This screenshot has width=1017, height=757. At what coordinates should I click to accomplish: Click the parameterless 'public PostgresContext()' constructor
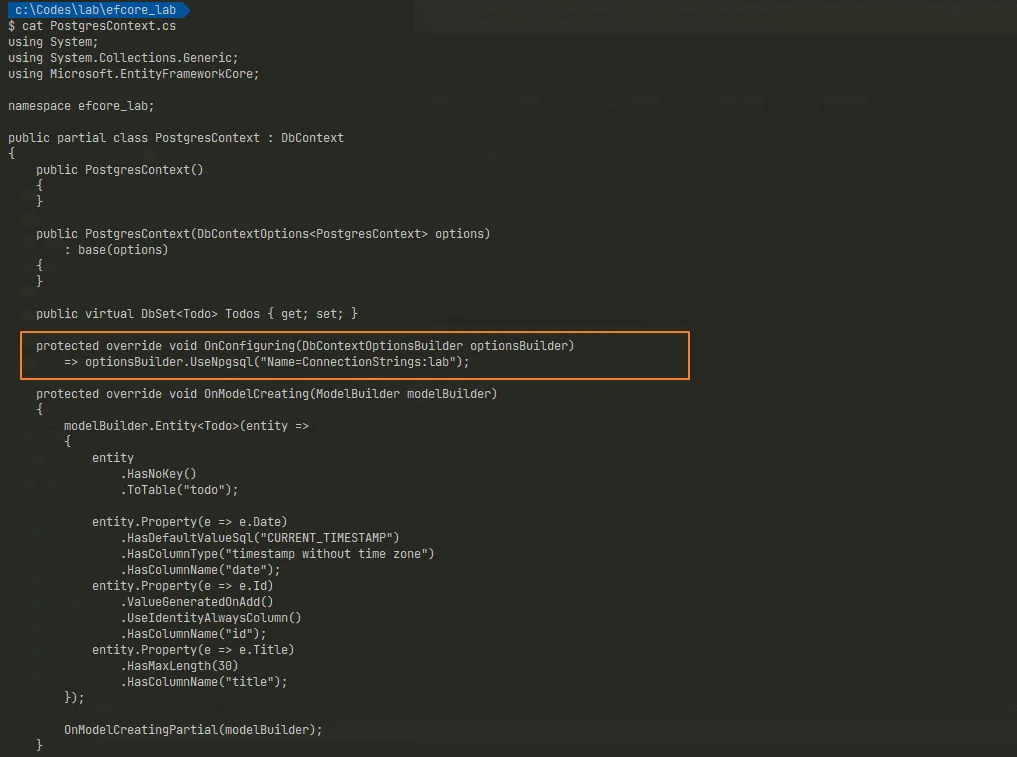coord(120,170)
